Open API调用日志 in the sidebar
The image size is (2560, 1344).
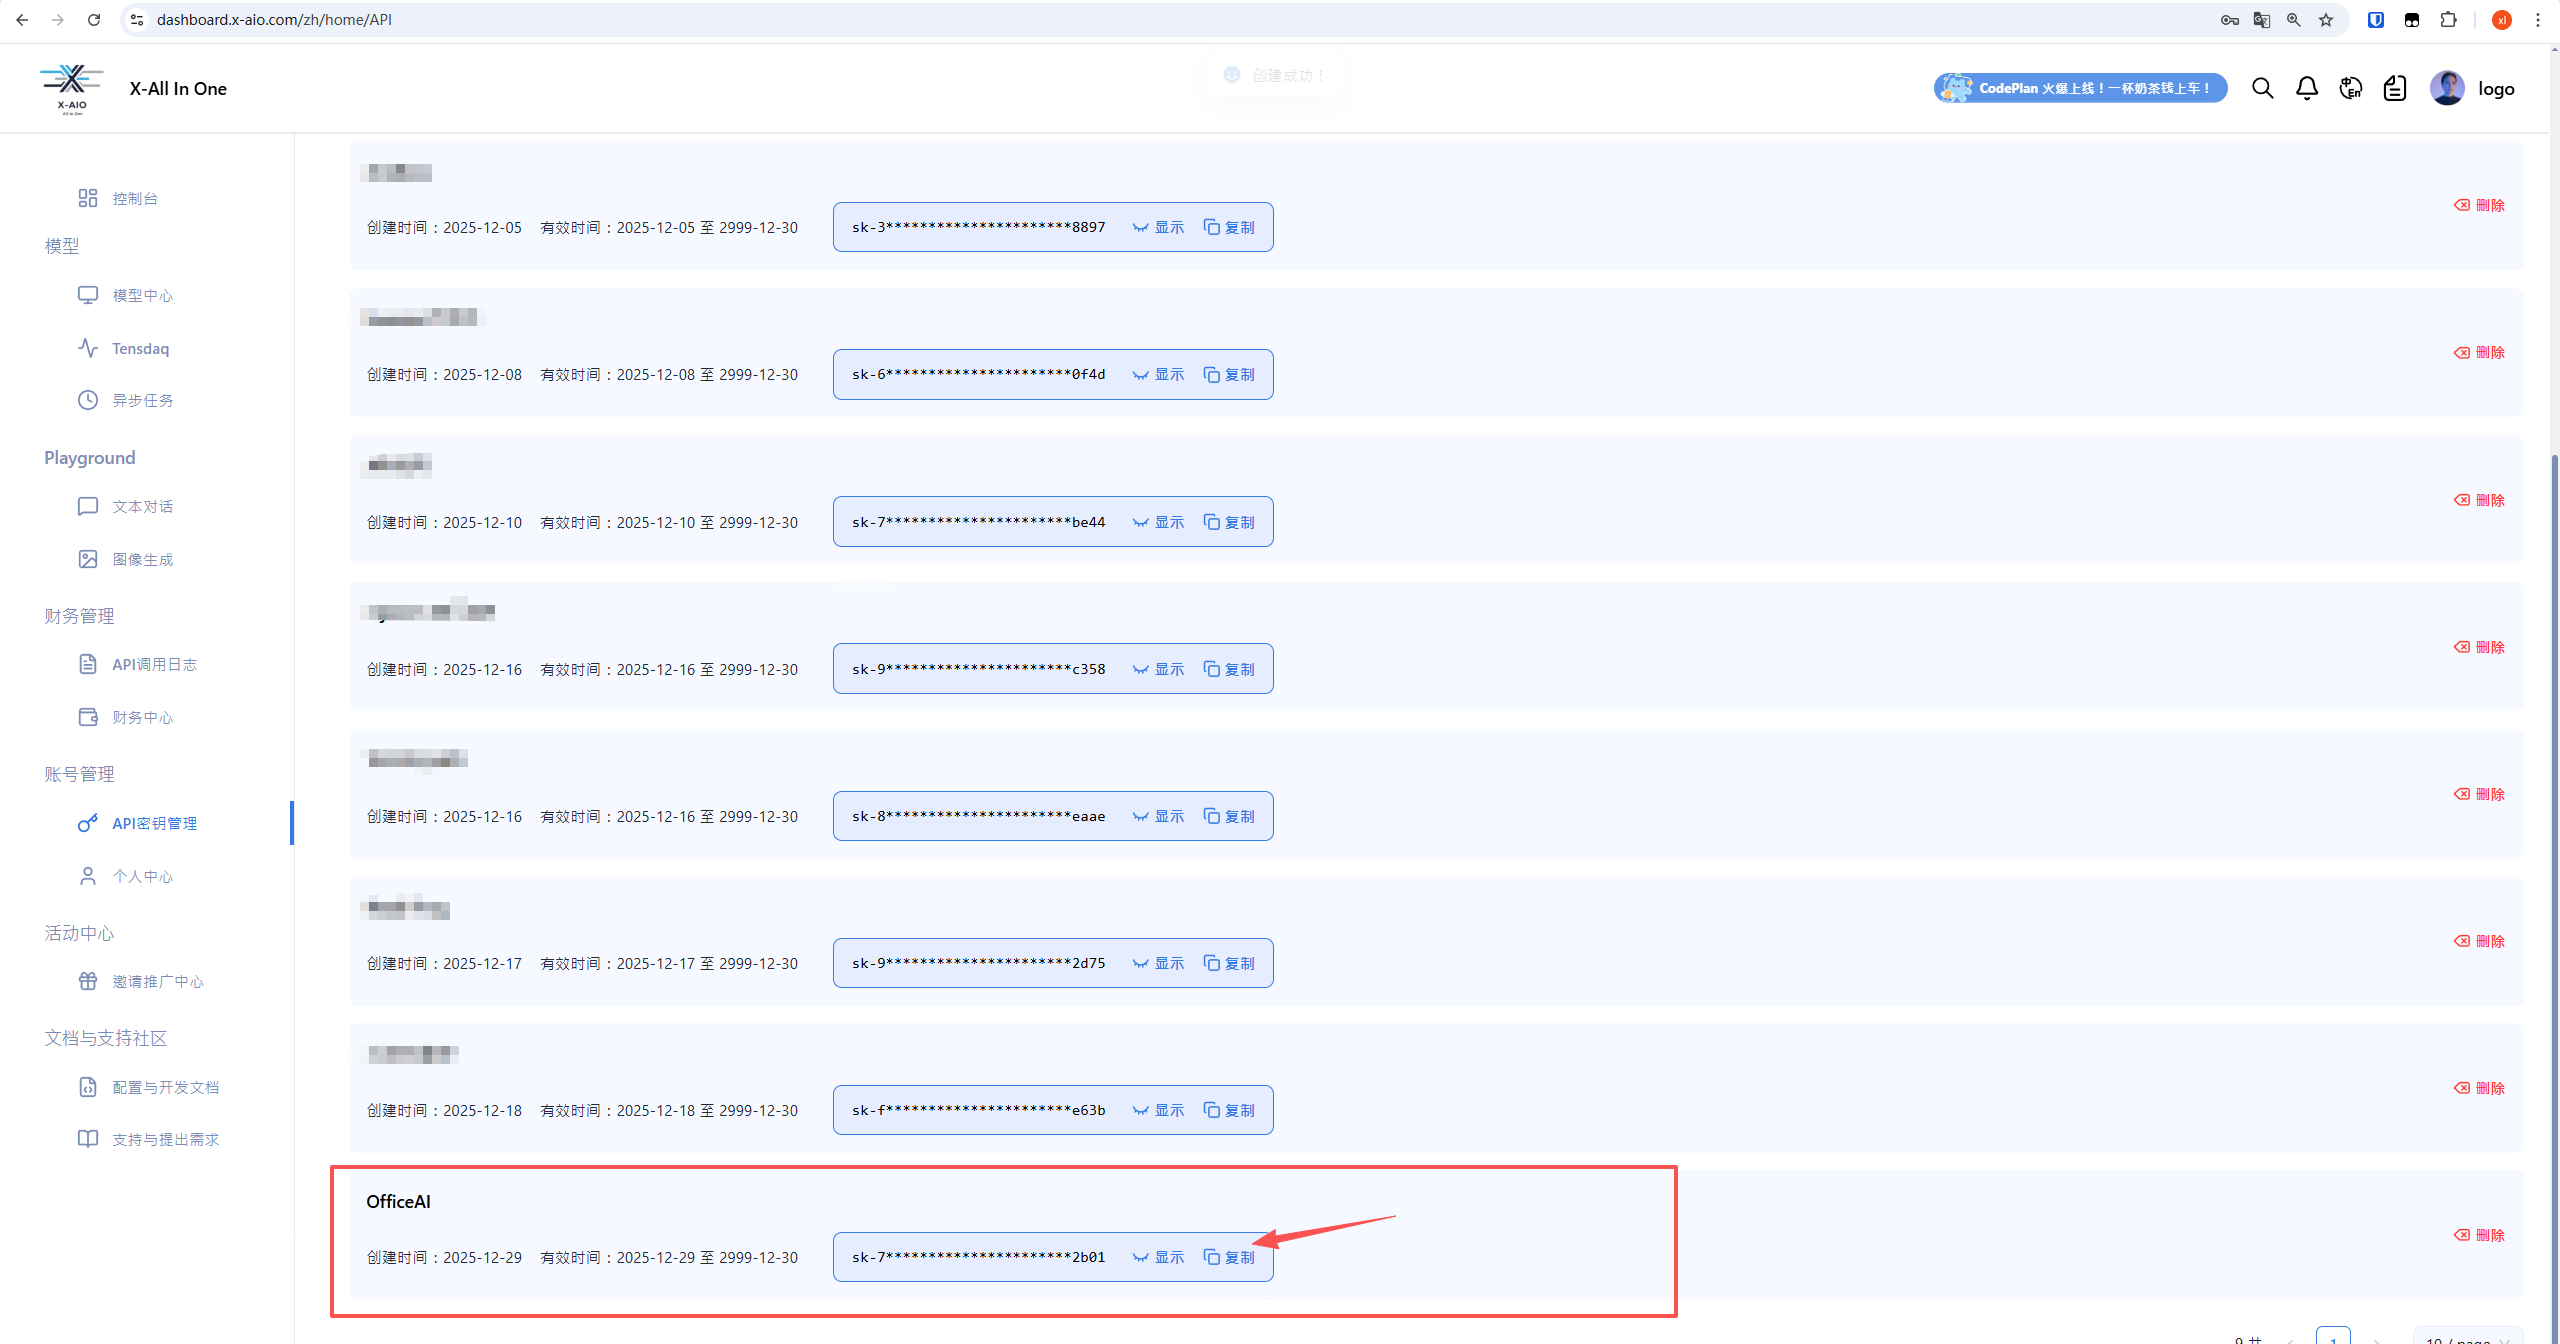154,664
